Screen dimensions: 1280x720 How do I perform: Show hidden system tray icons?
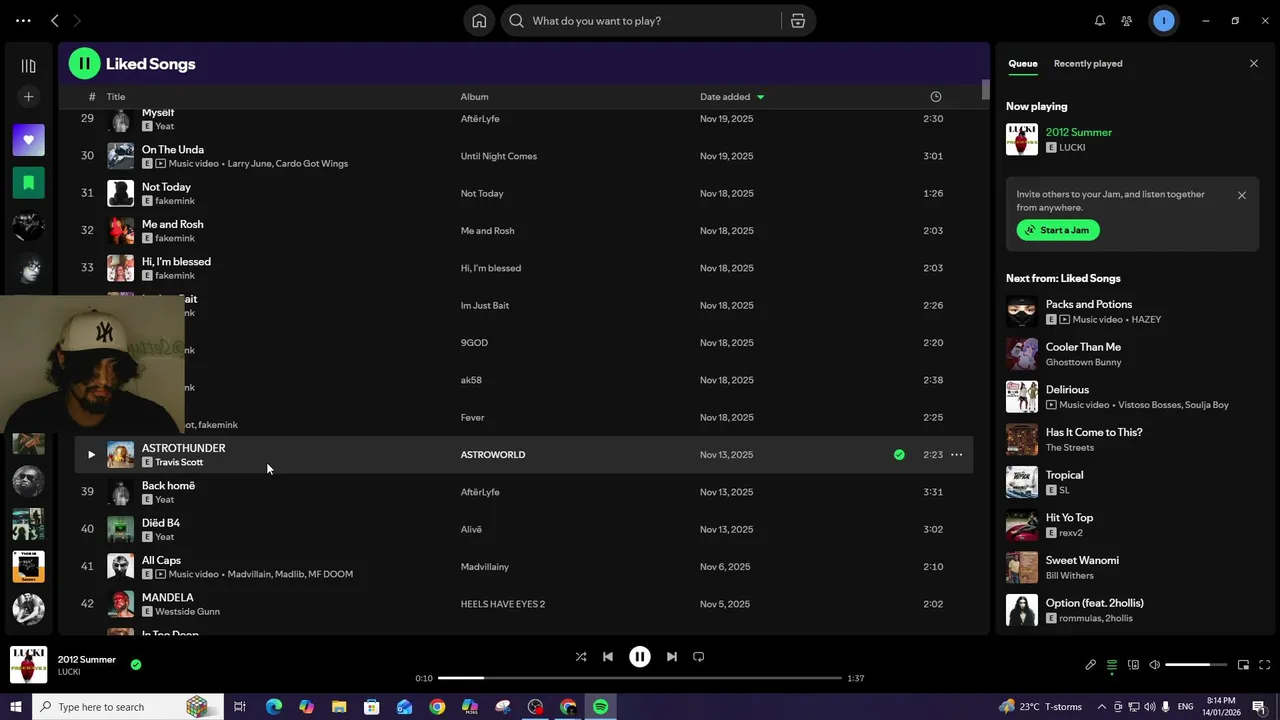click(x=1102, y=707)
